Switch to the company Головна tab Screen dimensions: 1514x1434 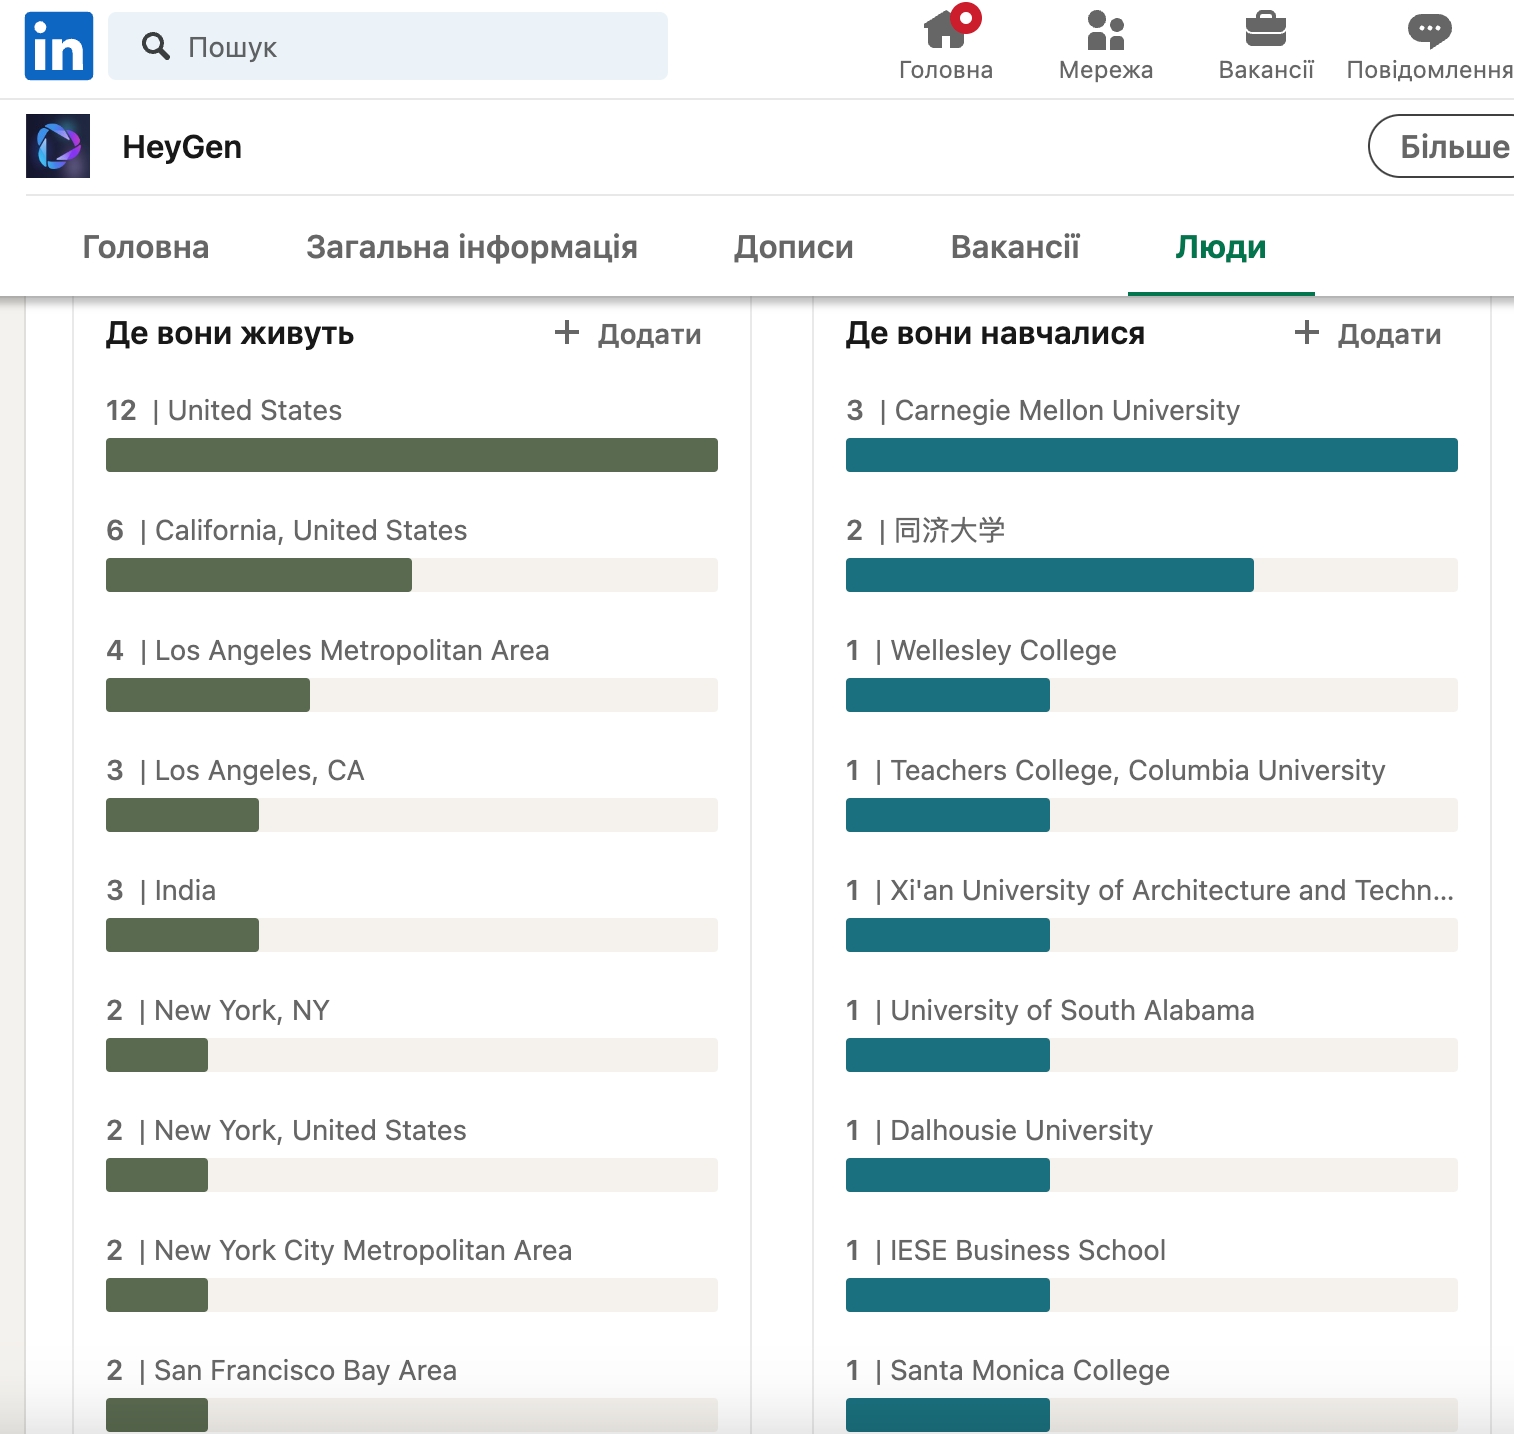[146, 247]
